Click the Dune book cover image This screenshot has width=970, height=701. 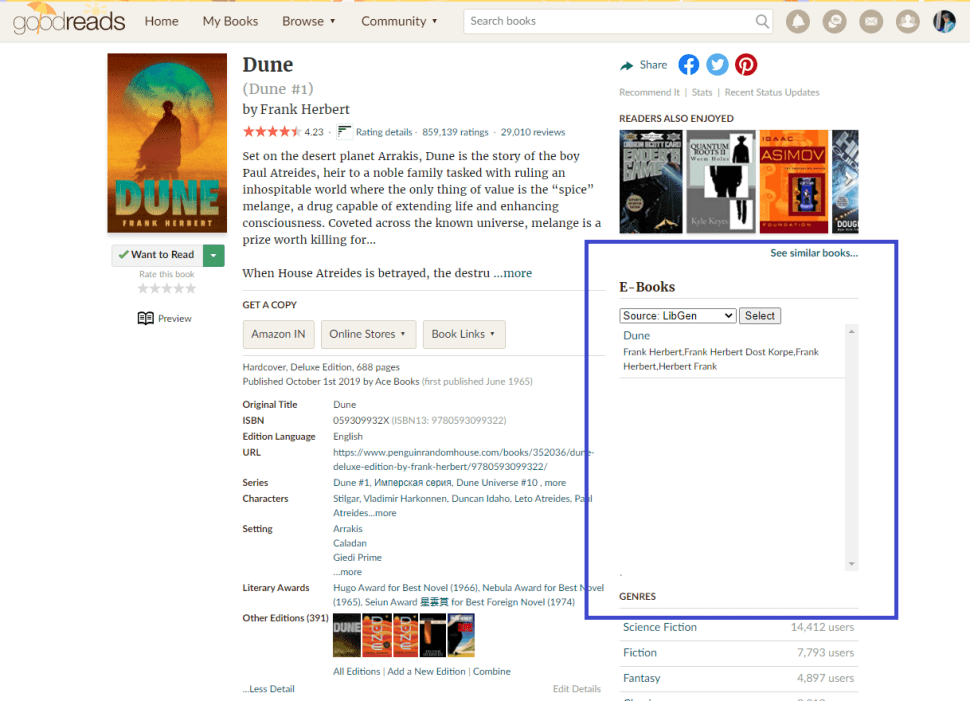tap(167, 143)
